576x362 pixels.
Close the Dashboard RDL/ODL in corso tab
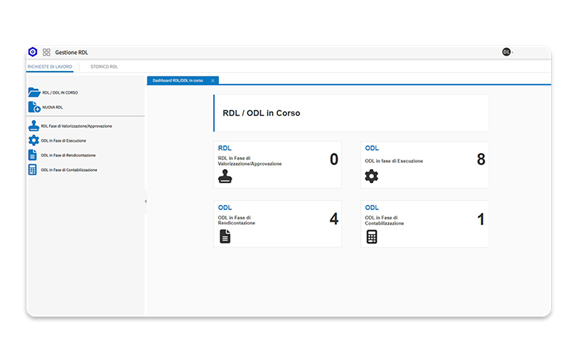point(213,80)
